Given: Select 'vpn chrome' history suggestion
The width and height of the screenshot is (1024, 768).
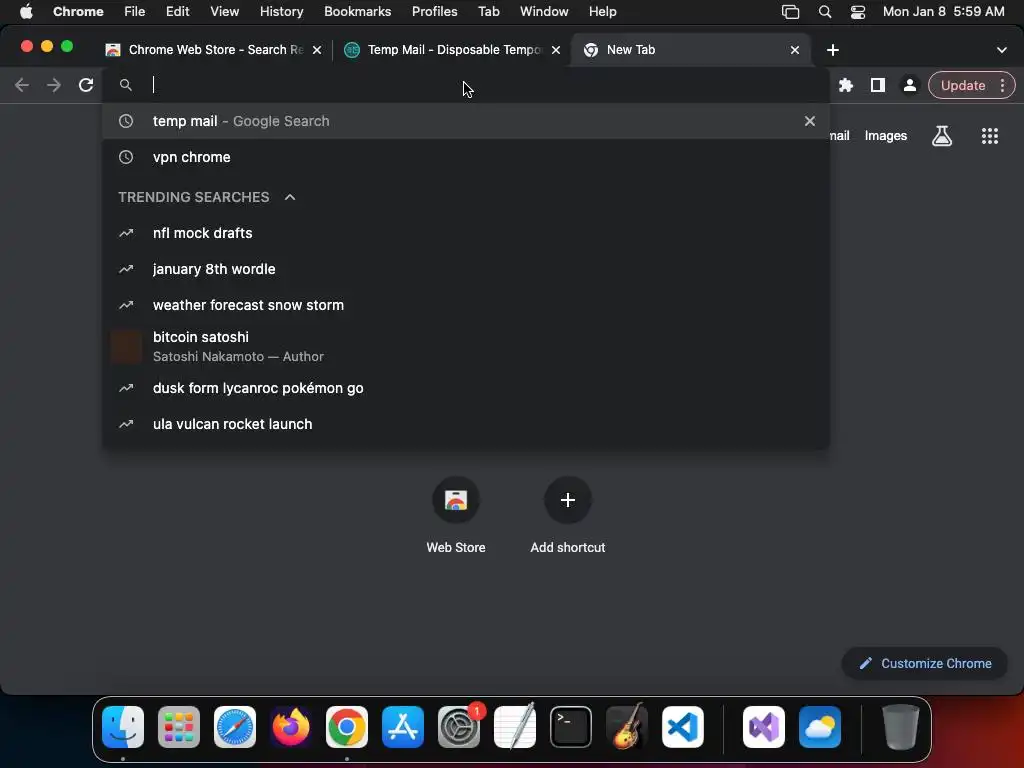Looking at the screenshot, I should tap(466, 157).
